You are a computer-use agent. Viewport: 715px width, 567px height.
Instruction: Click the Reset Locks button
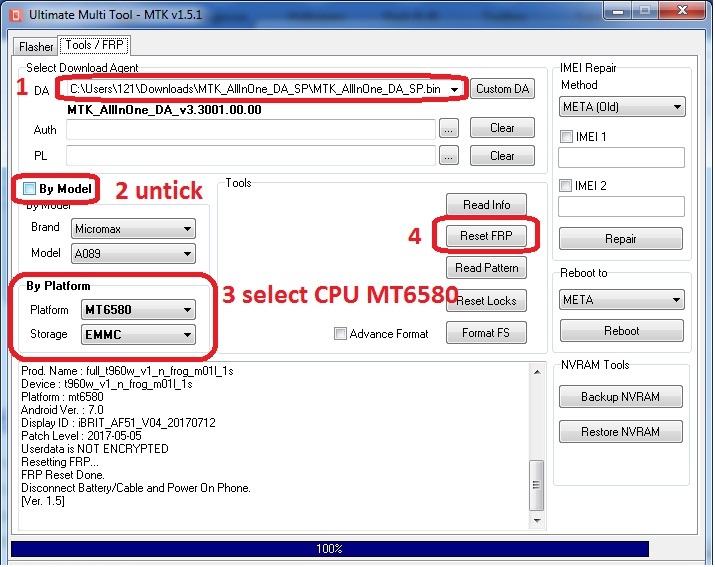tap(486, 301)
